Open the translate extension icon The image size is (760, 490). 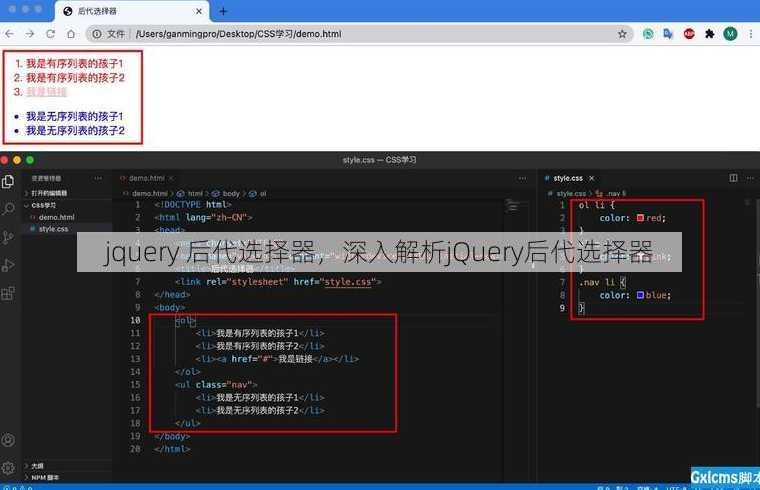coord(668,34)
